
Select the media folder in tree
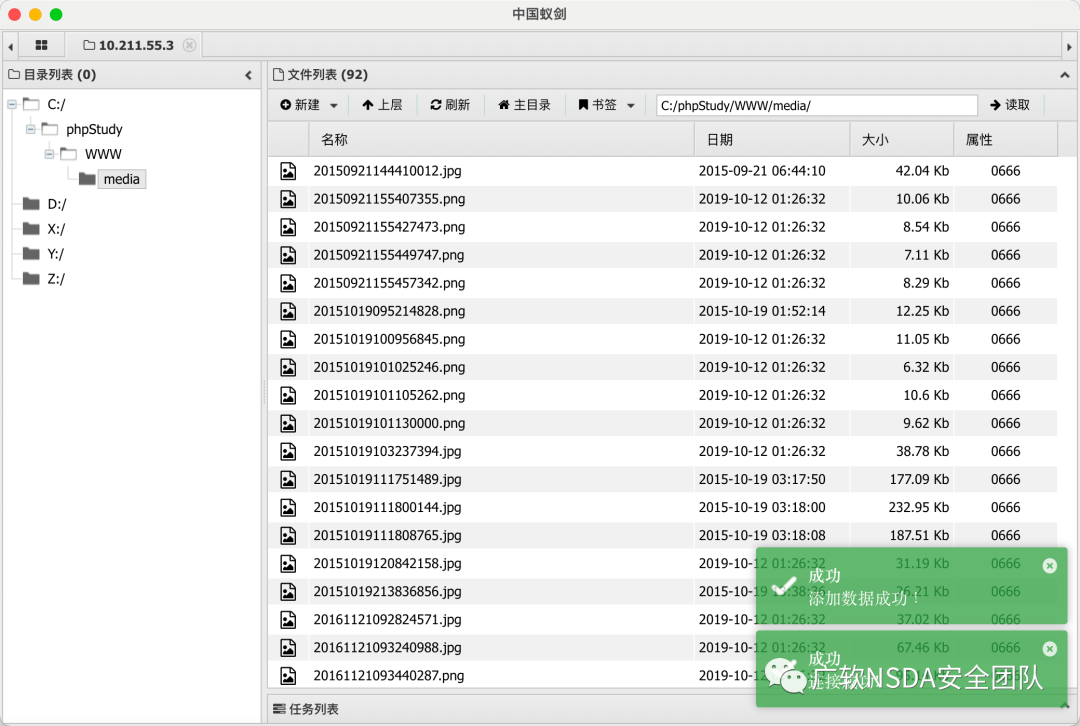[x=121, y=179]
